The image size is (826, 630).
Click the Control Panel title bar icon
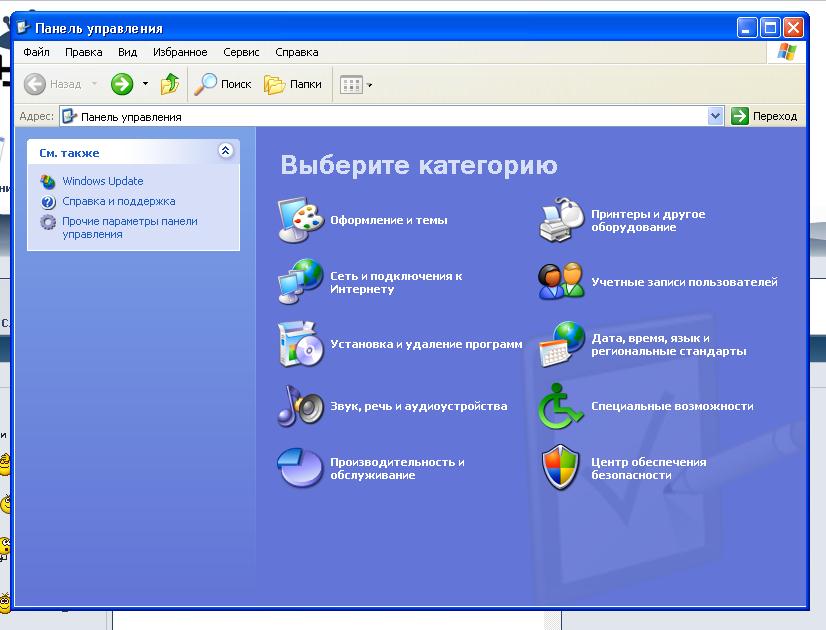pyautogui.click(x=23, y=27)
